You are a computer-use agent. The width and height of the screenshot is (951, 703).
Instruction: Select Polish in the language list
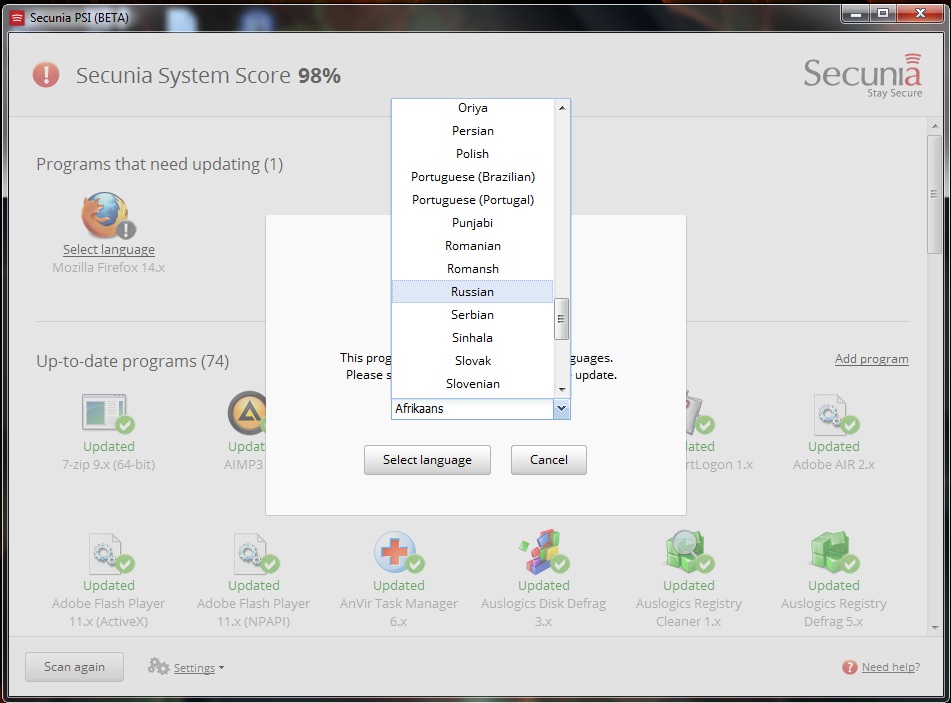pos(472,154)
